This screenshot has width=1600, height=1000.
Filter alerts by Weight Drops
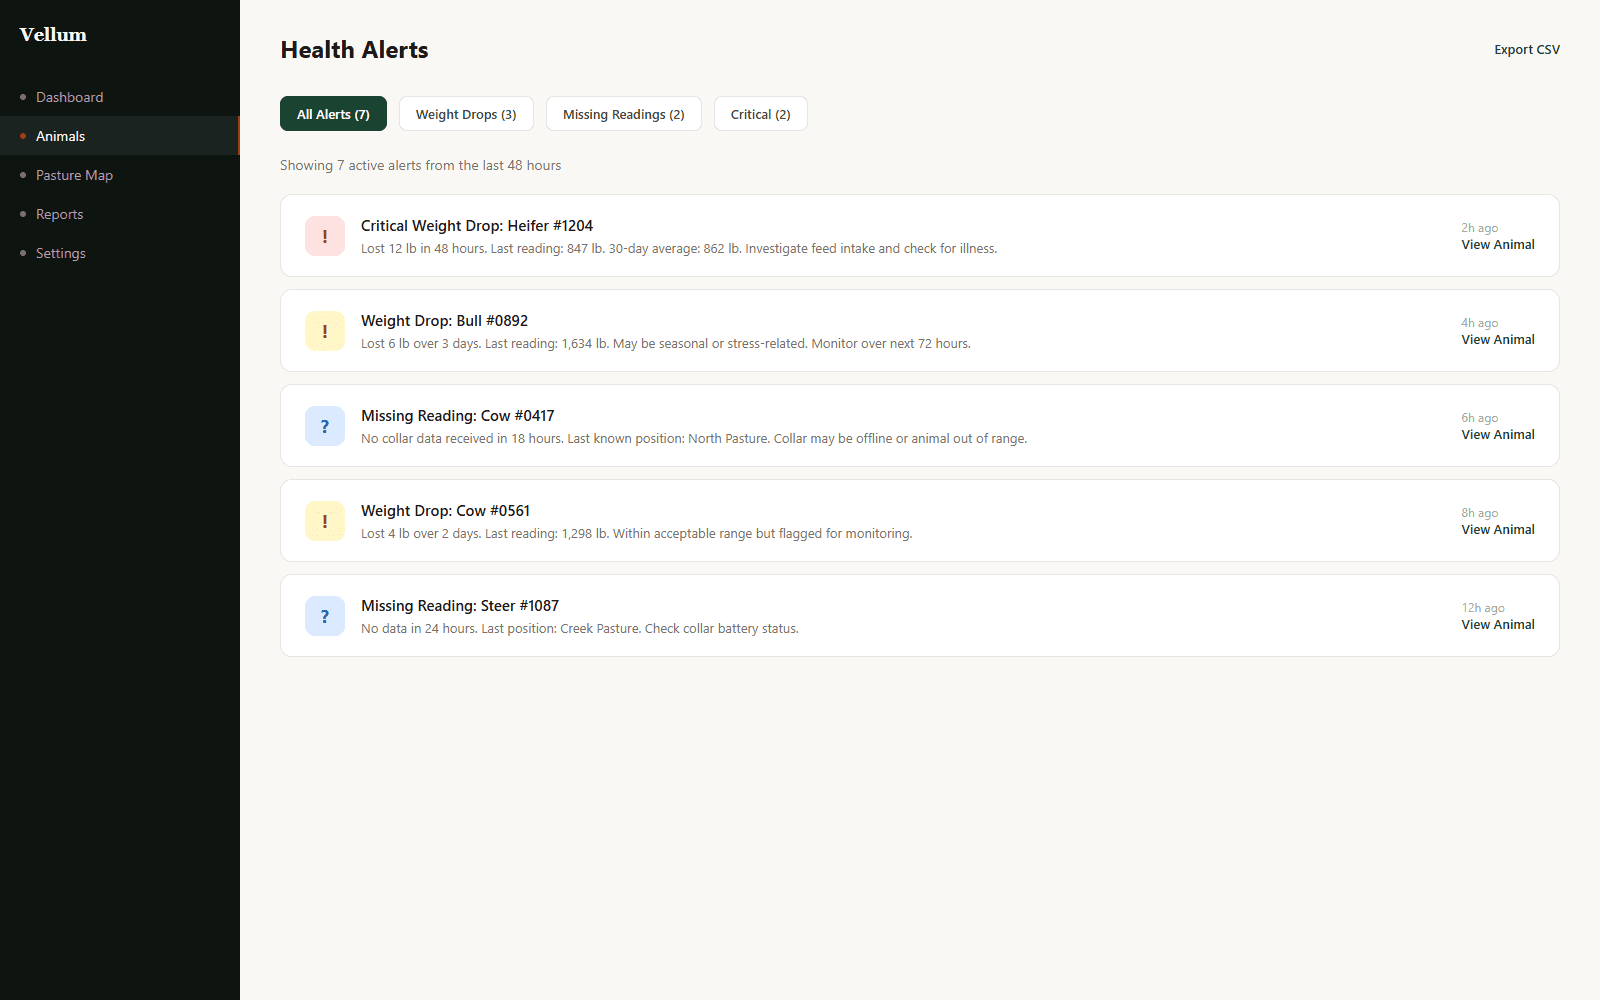click(x=465, y=113)
